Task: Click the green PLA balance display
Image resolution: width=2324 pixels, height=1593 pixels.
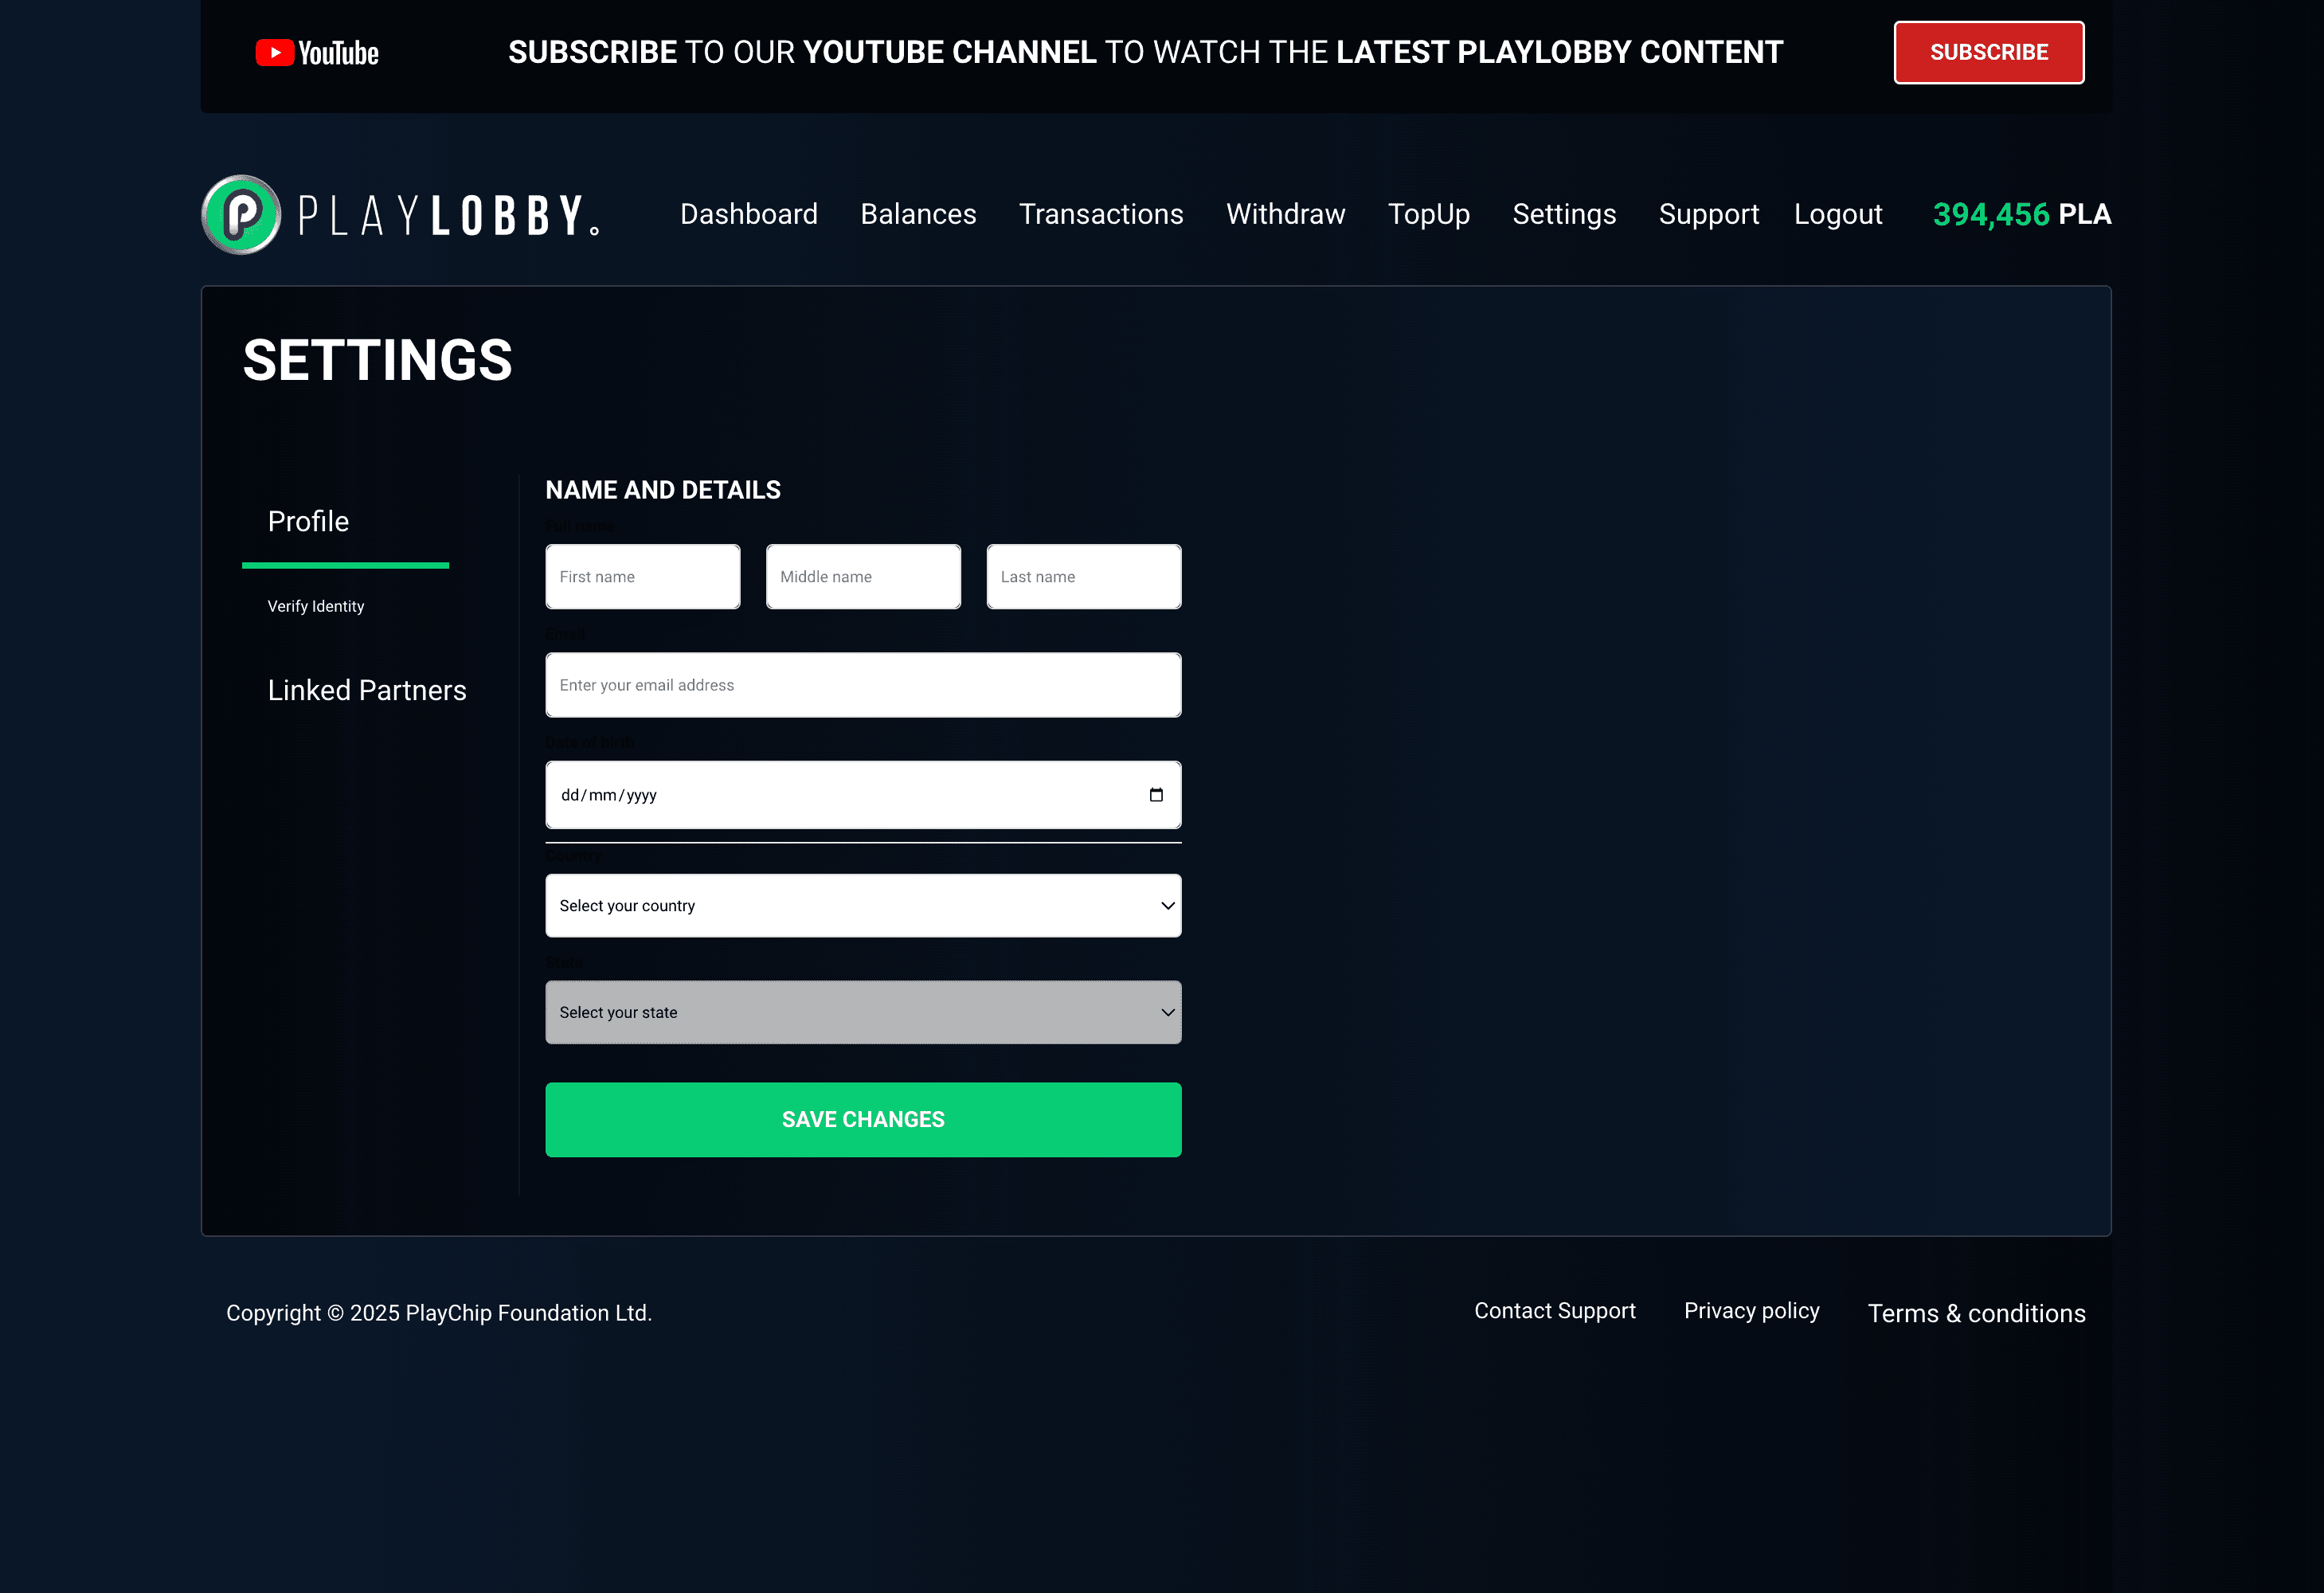Action: [x=2020, y=214]
